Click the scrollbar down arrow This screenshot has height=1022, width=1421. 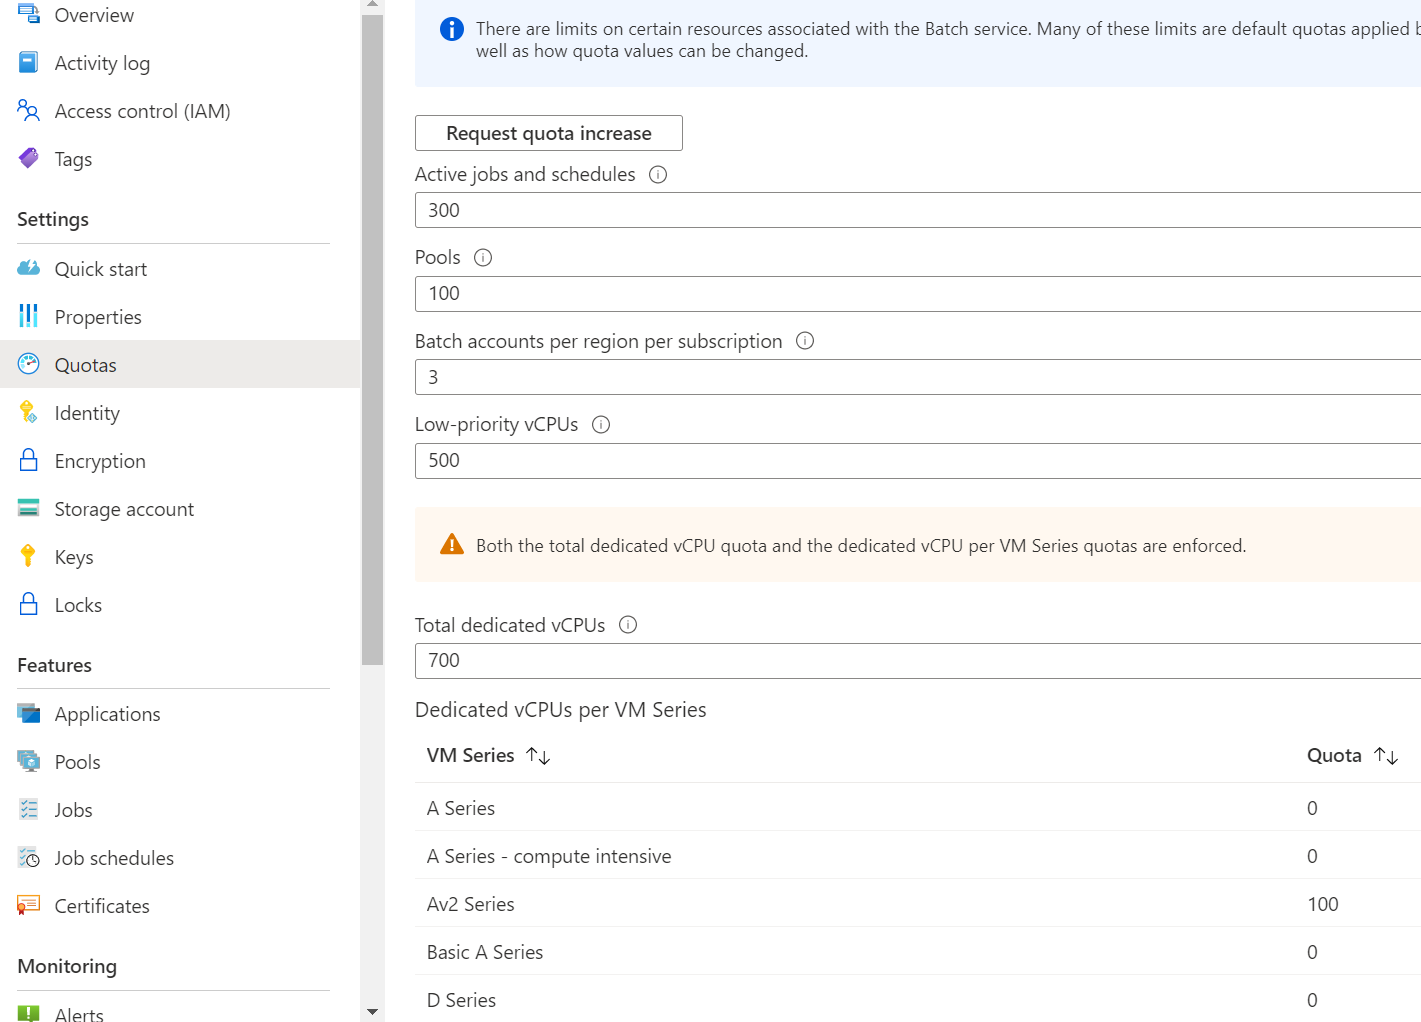[x=372, y=1011]
